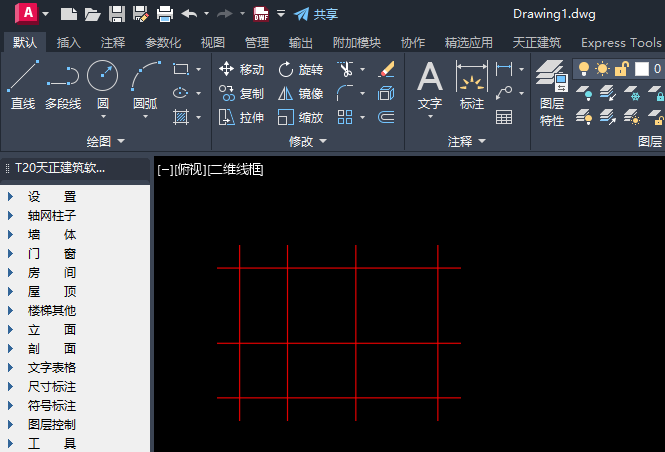Screen dimensions: 665x452
Task: Choose the Ellipse draw tool icon
Action: pos(181,93)
